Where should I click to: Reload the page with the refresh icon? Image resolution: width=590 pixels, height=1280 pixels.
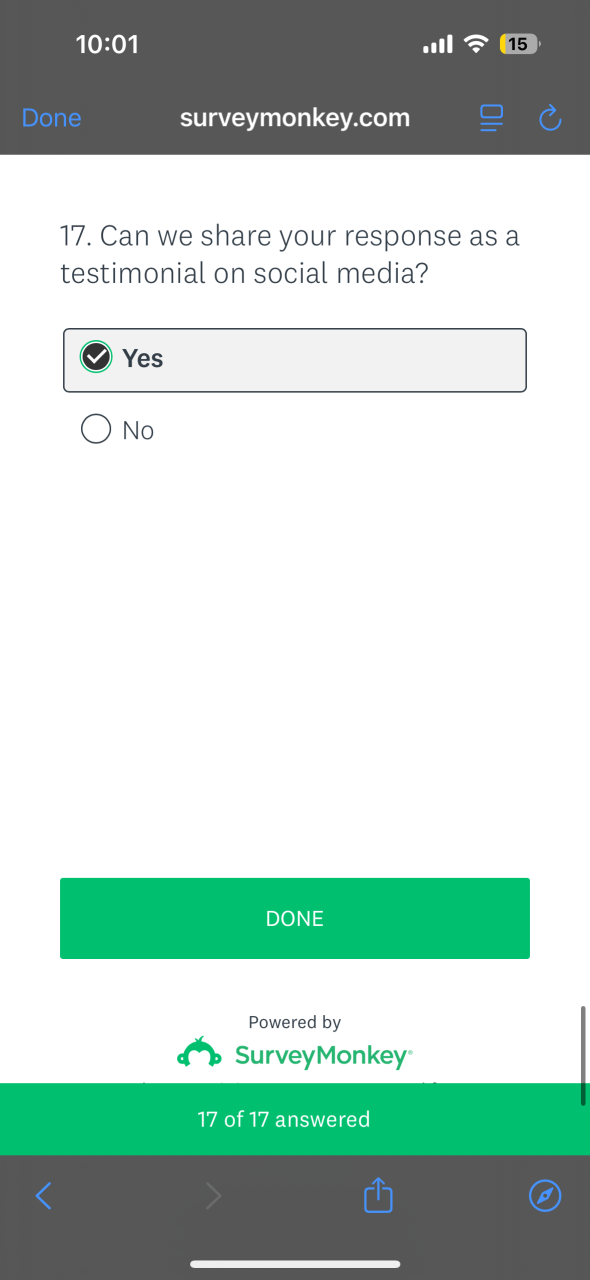pos(550,118)
